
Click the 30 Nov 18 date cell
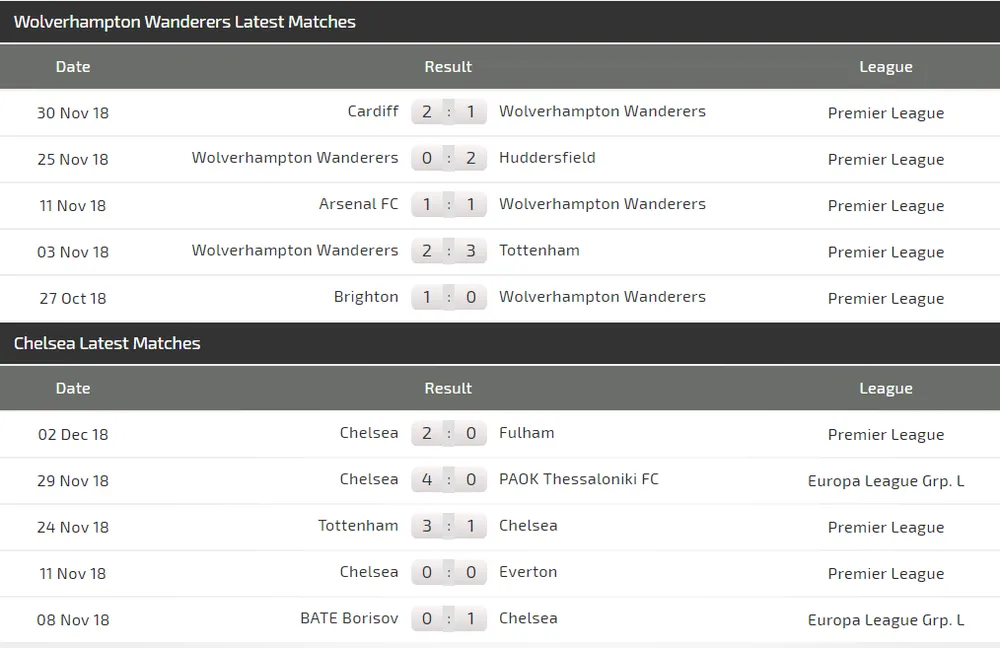coord(73,113)
